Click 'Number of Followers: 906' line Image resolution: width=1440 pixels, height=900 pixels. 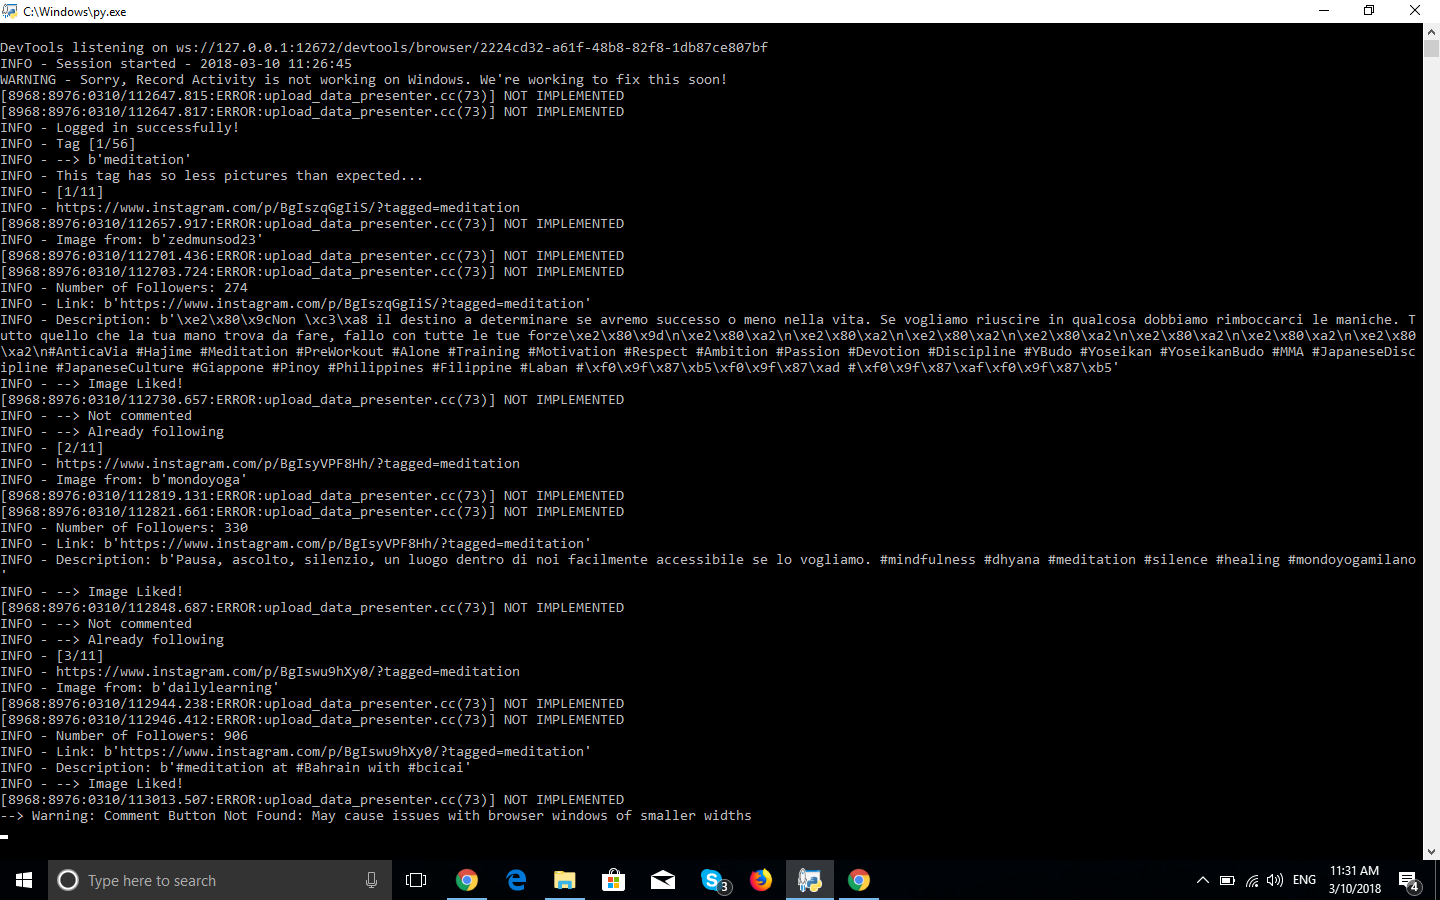click(124, 735)
